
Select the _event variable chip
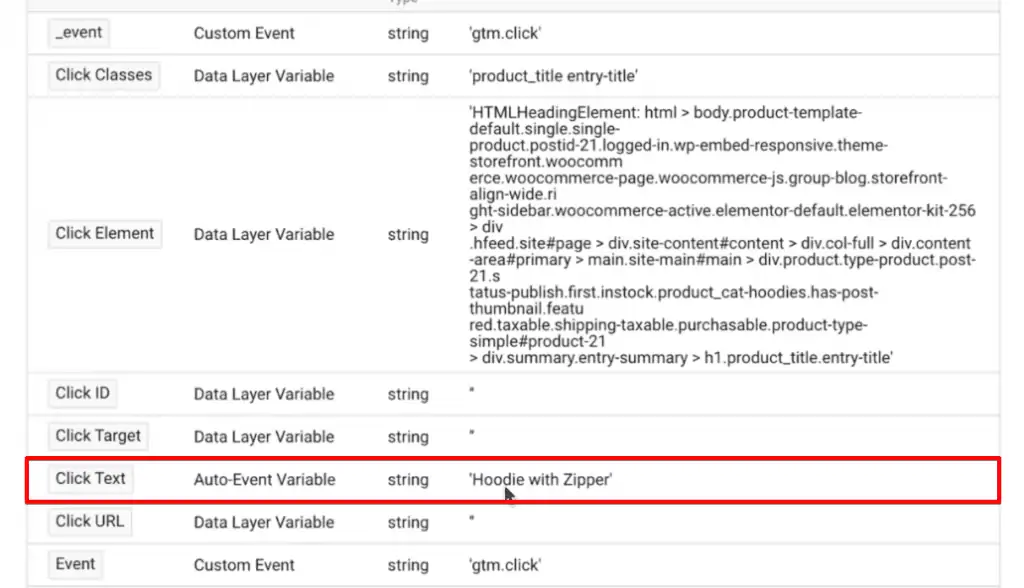78,33
